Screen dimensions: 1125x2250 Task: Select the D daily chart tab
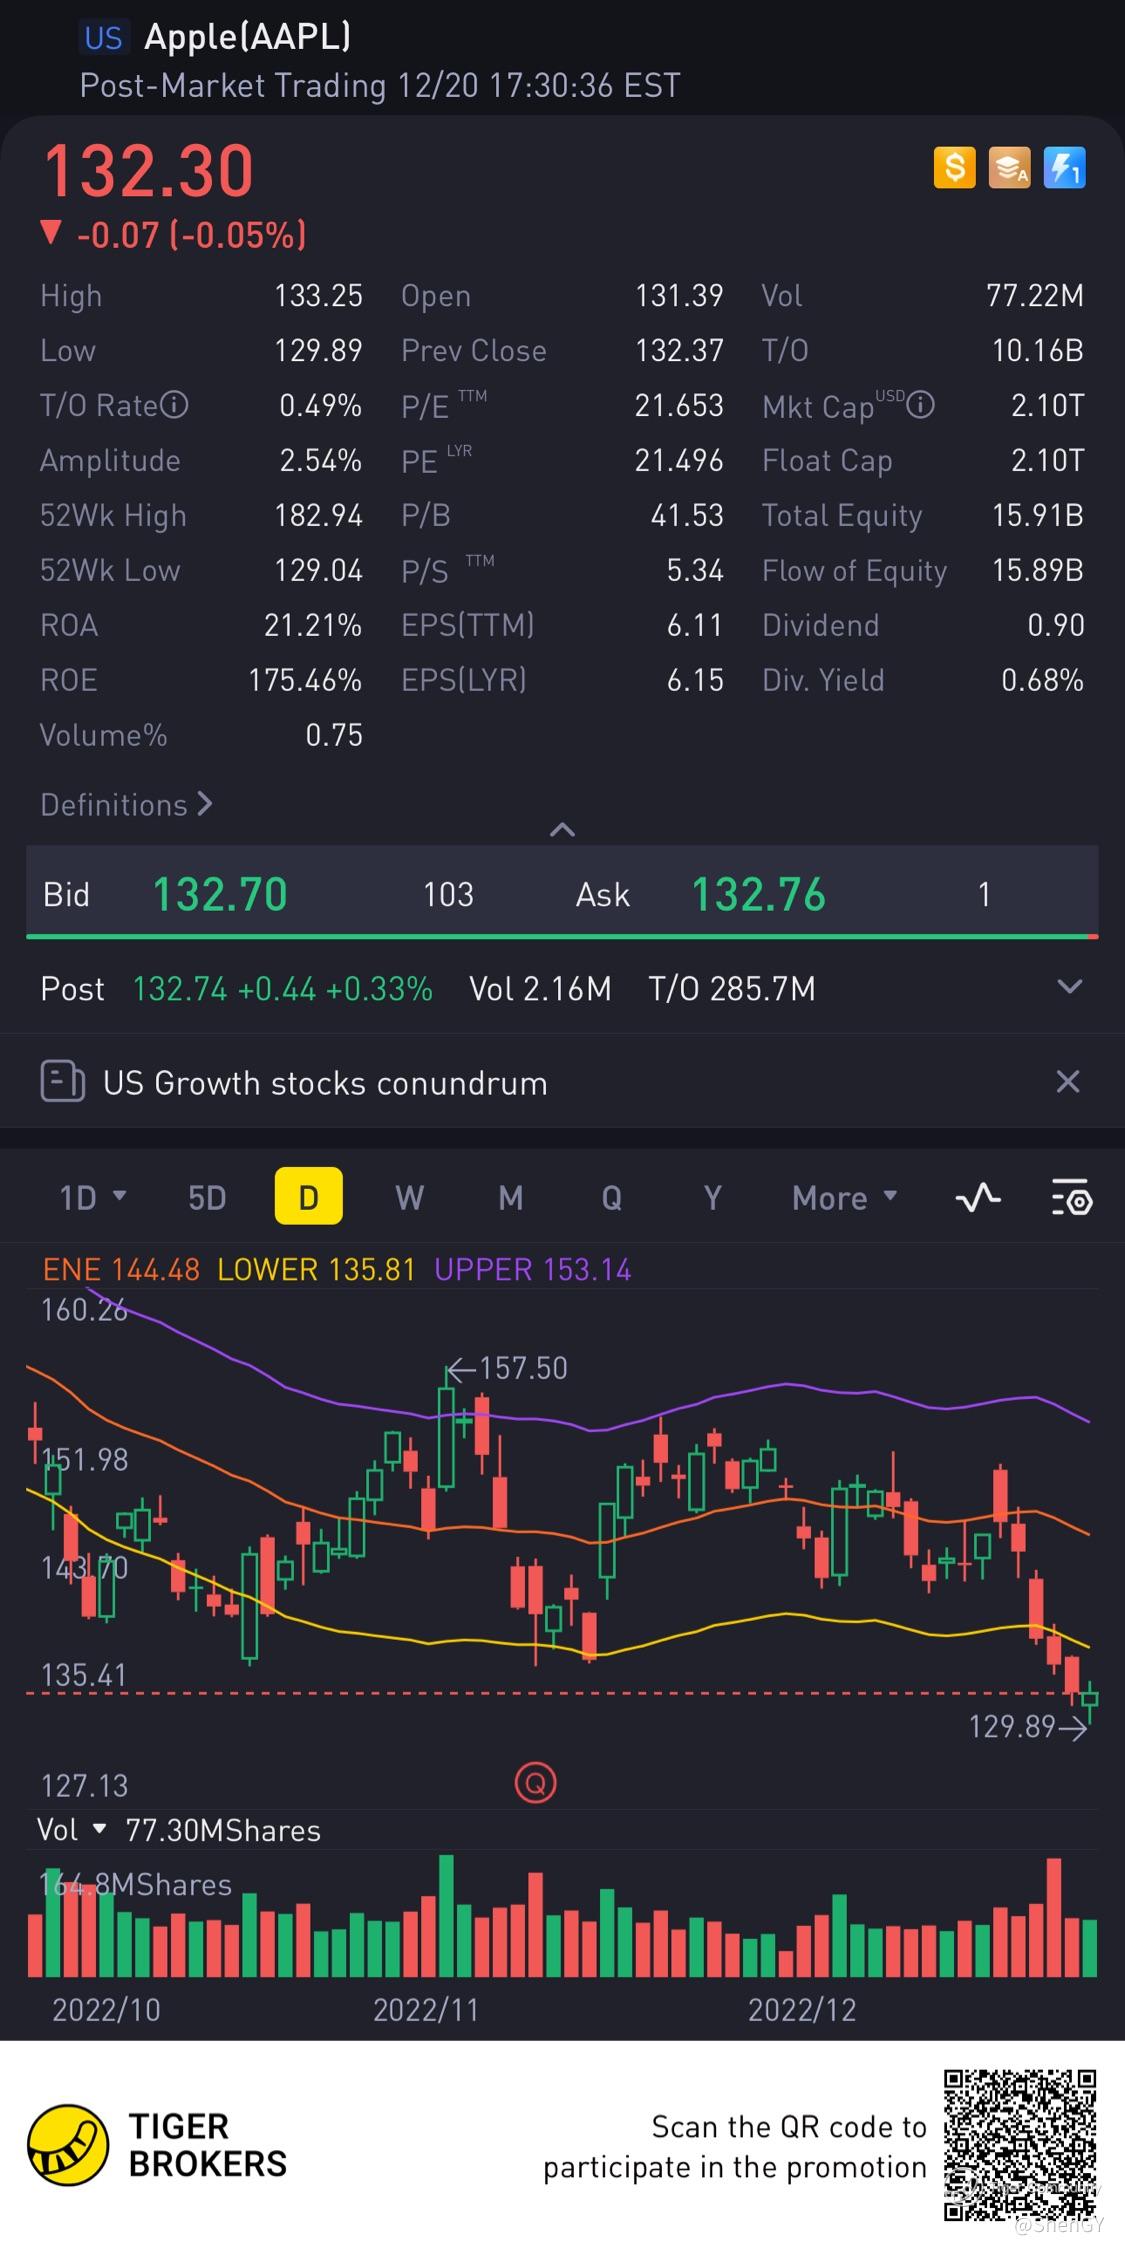309,1196
